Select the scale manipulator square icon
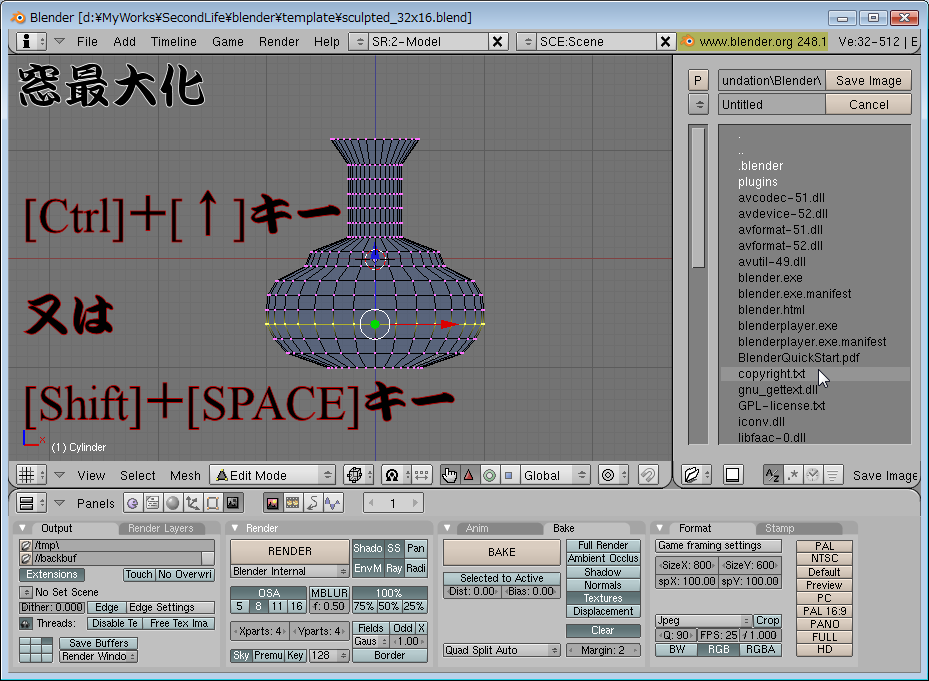Image resolution: width=929 pixels, height=681 pixels. click(508, 475)
